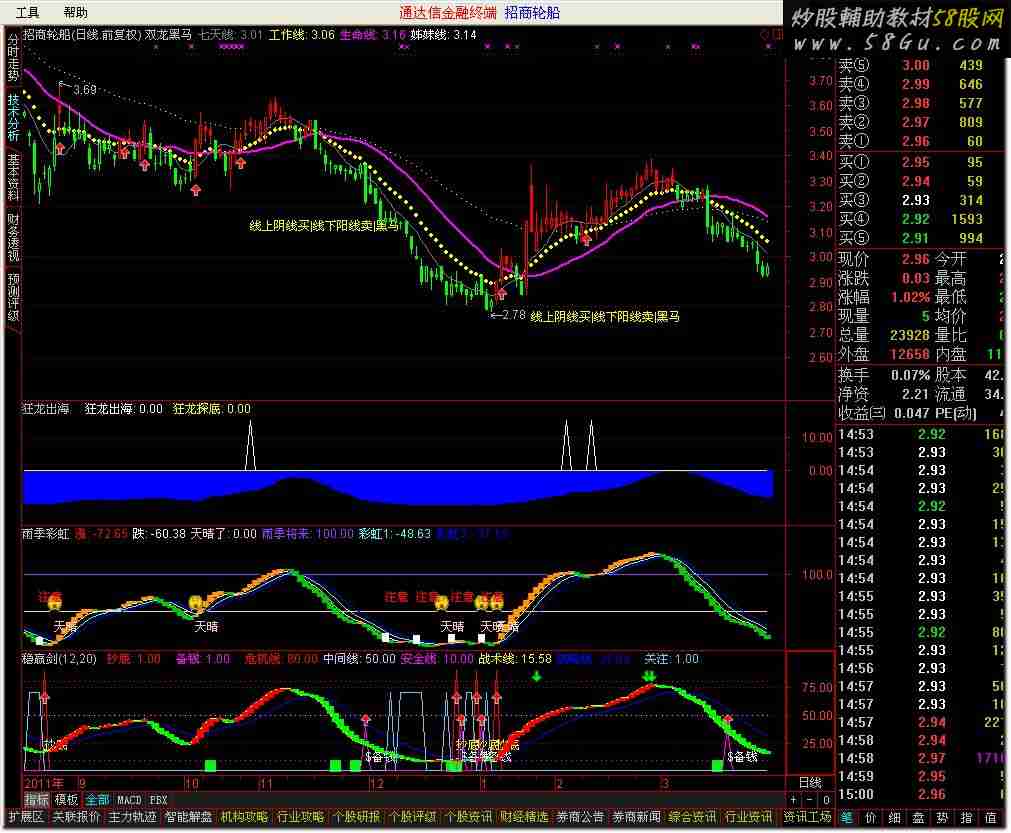Switch to the 技术分析 side tab
1011x833 pixels.
pos(13,117)
